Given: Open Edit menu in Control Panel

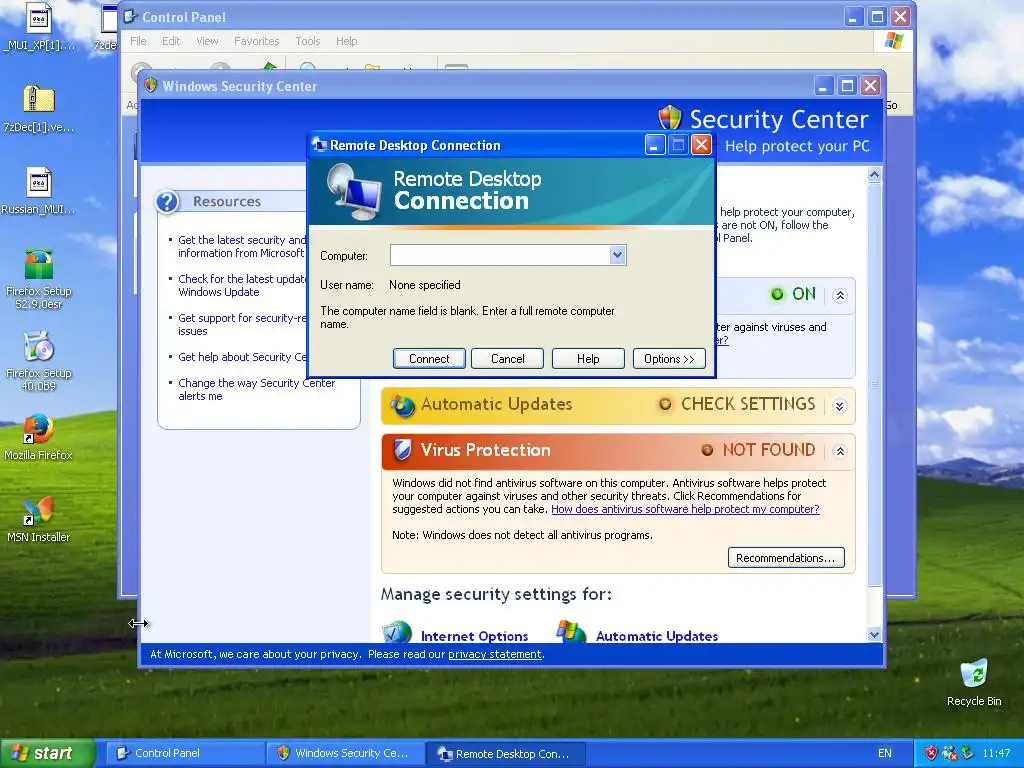Looking at the screenshot, I should pyautogui.click(x=171, y=41).
